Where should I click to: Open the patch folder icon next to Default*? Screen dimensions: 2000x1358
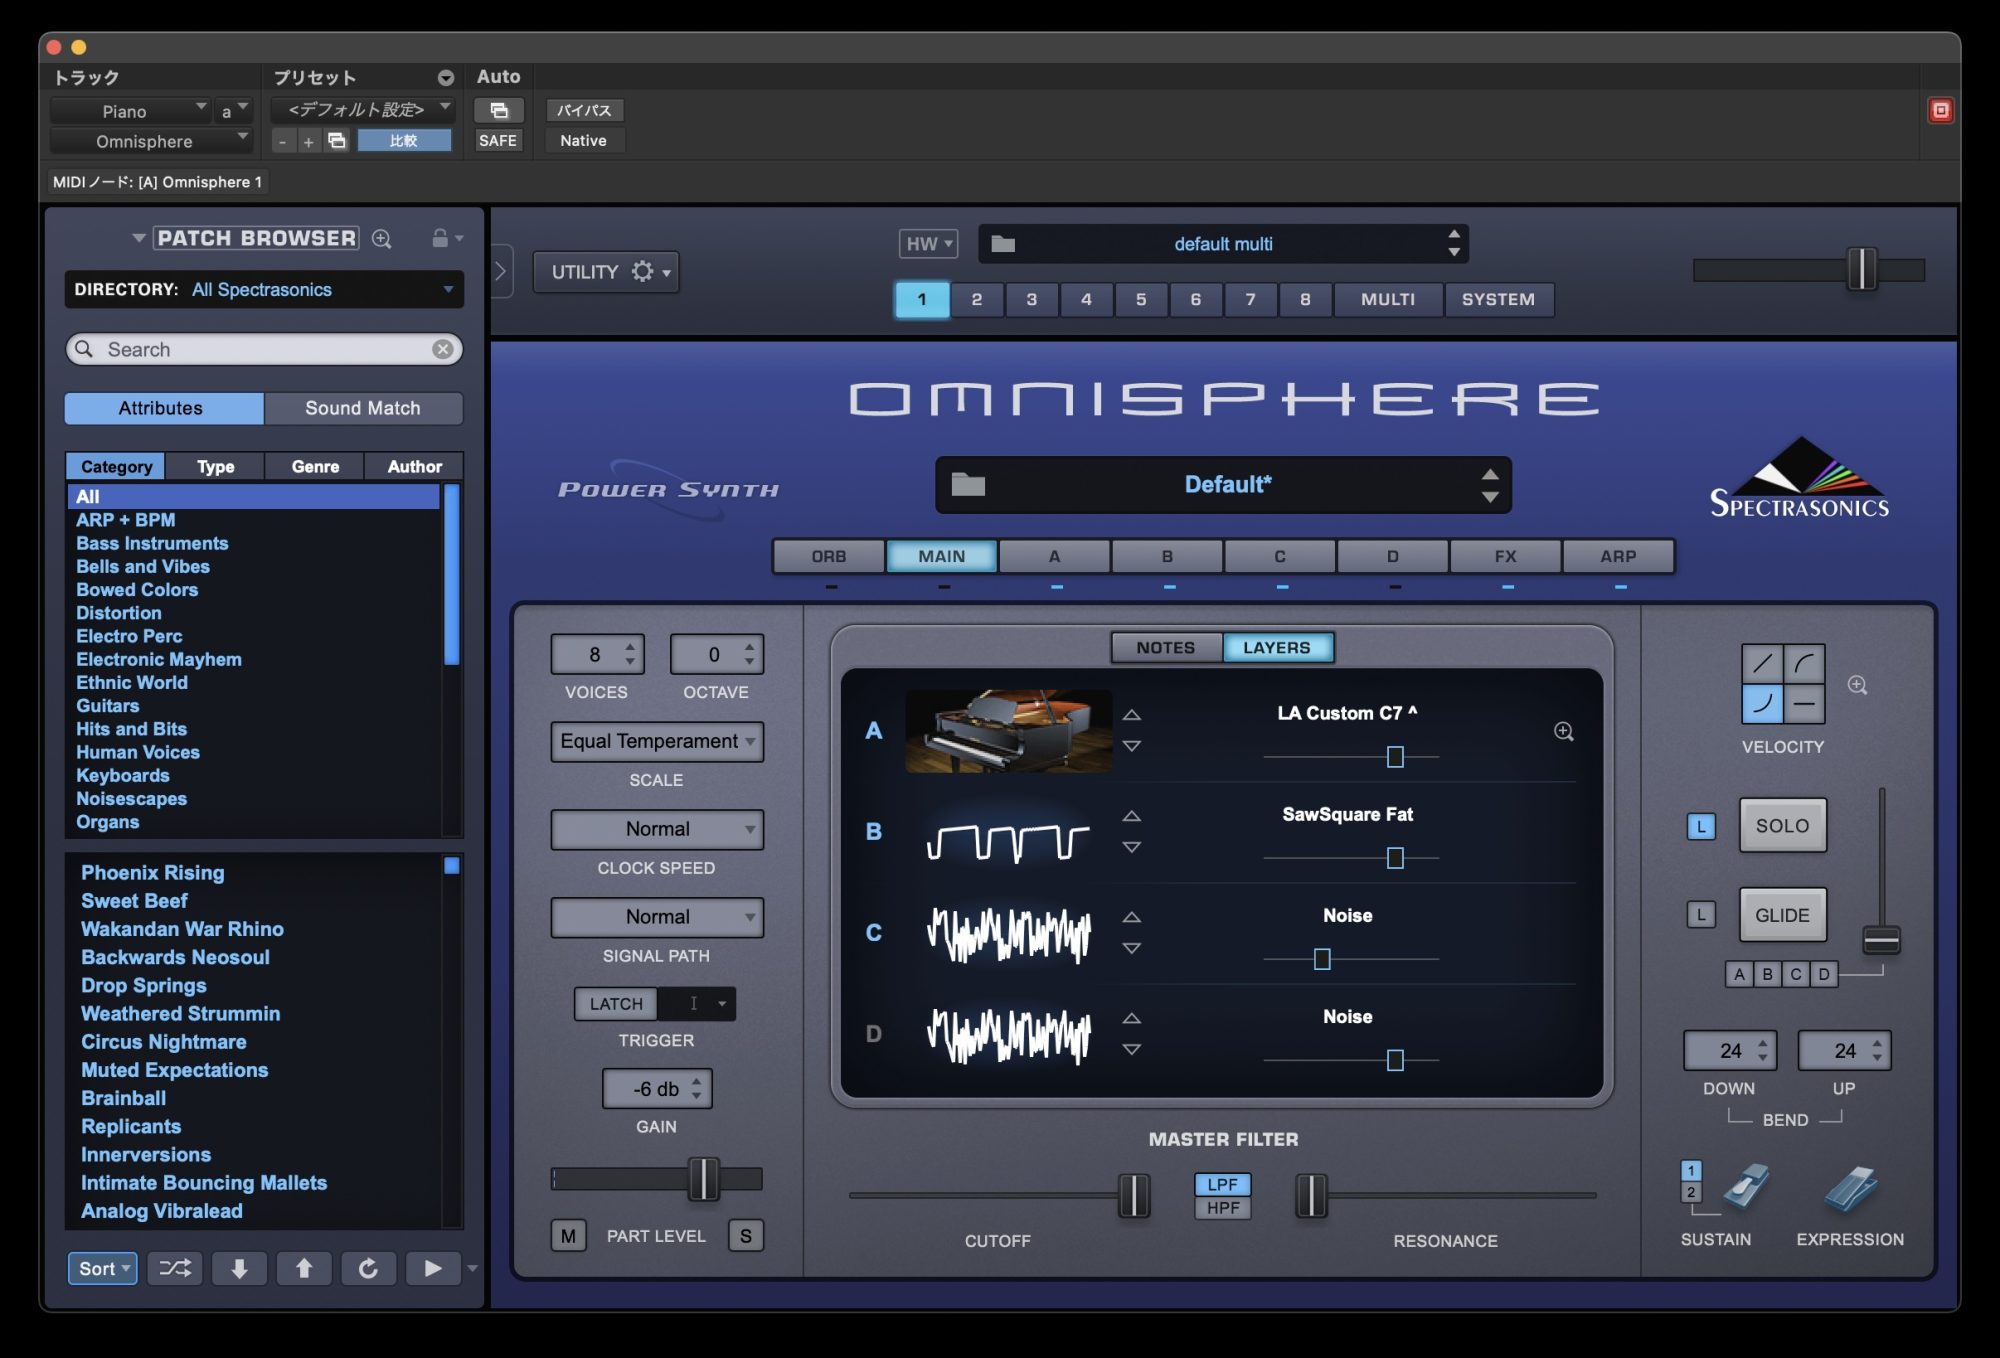coord(968,485)
